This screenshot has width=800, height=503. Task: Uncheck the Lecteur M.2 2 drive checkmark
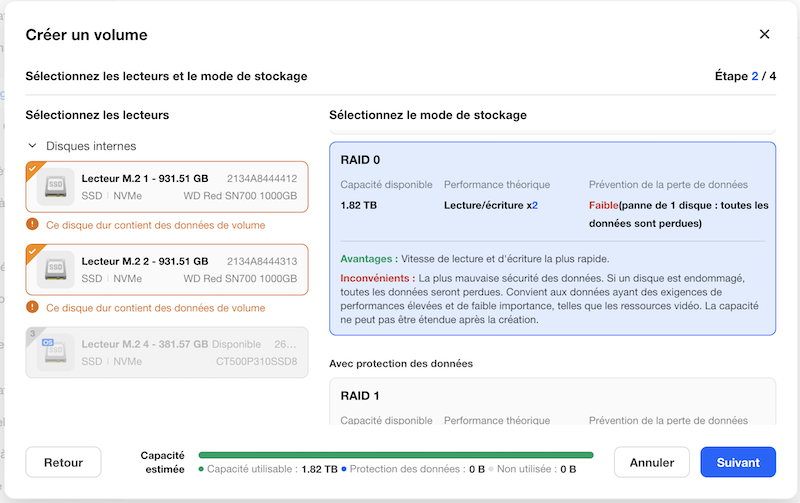click(33, 251)
